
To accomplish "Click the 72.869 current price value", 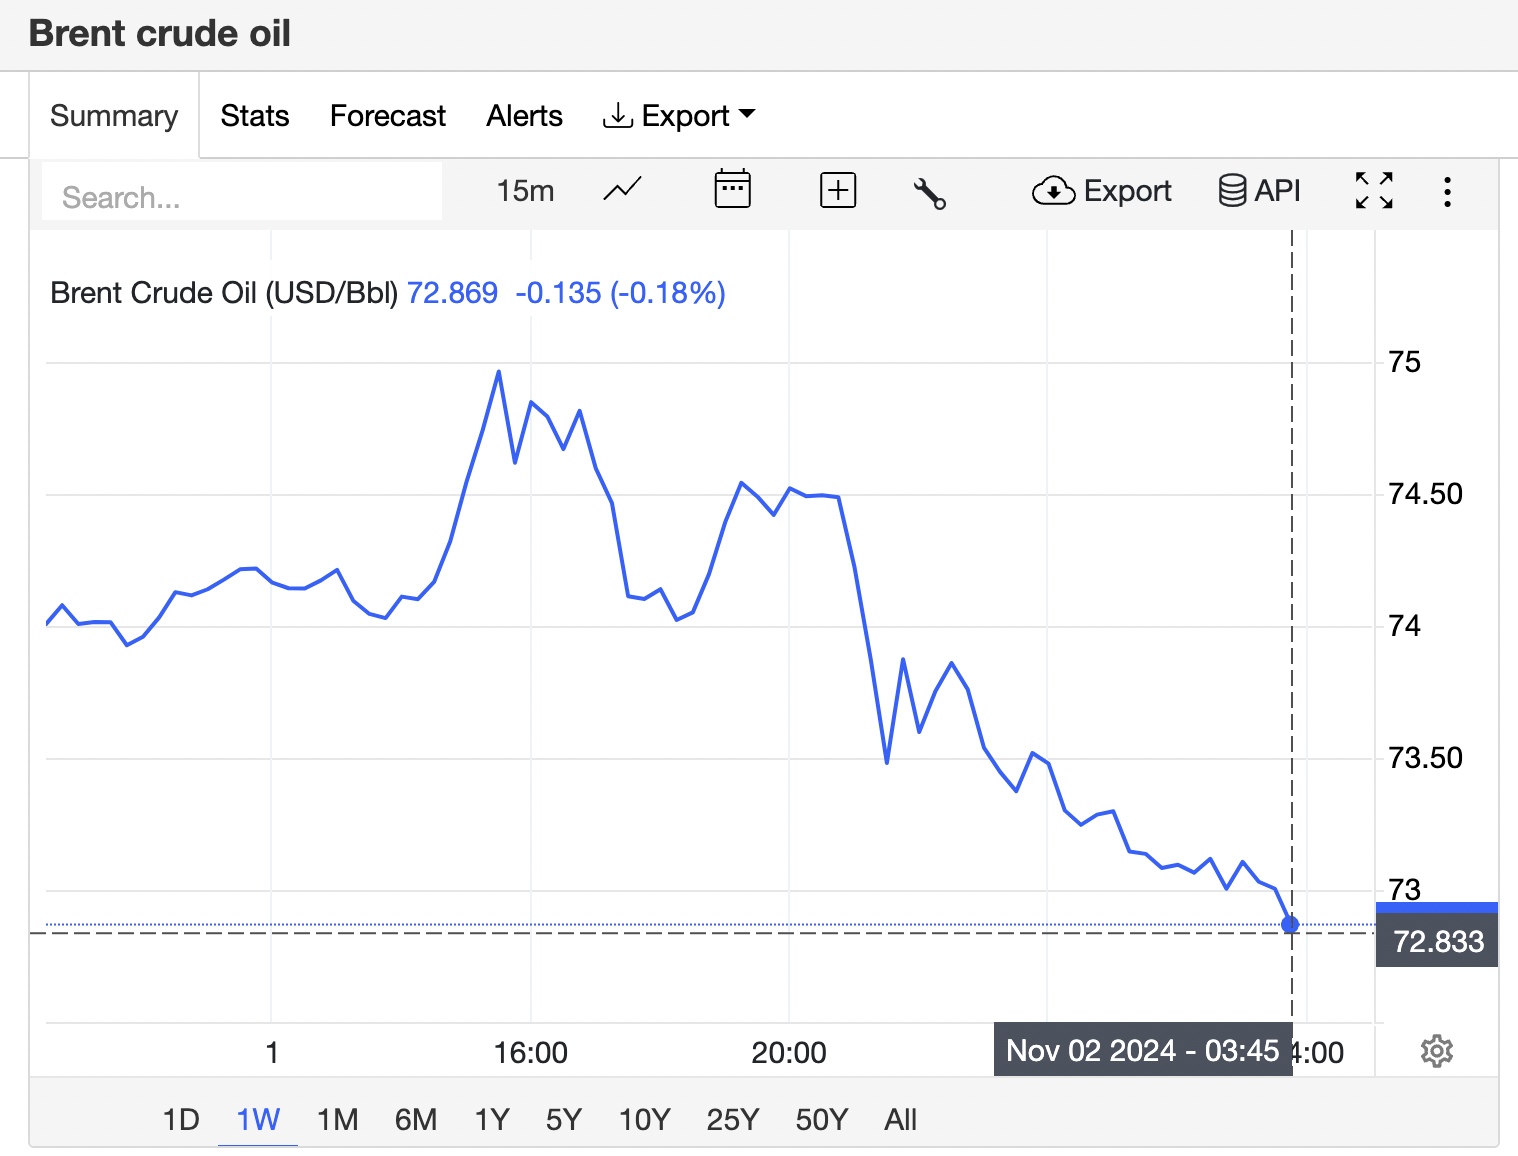I will pos(452,293).
